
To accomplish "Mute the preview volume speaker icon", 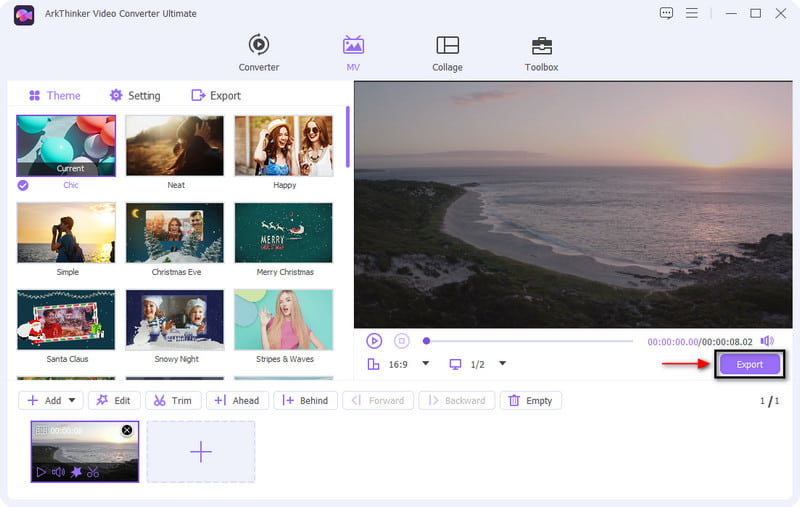I will [767, 341].
